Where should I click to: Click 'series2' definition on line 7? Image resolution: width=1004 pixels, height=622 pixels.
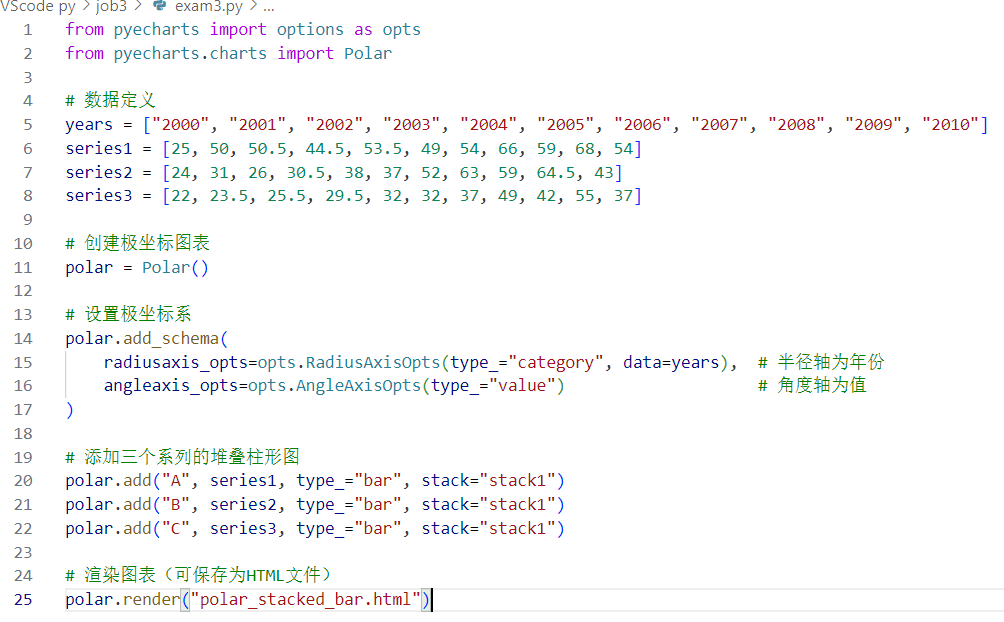coord(99,172)
